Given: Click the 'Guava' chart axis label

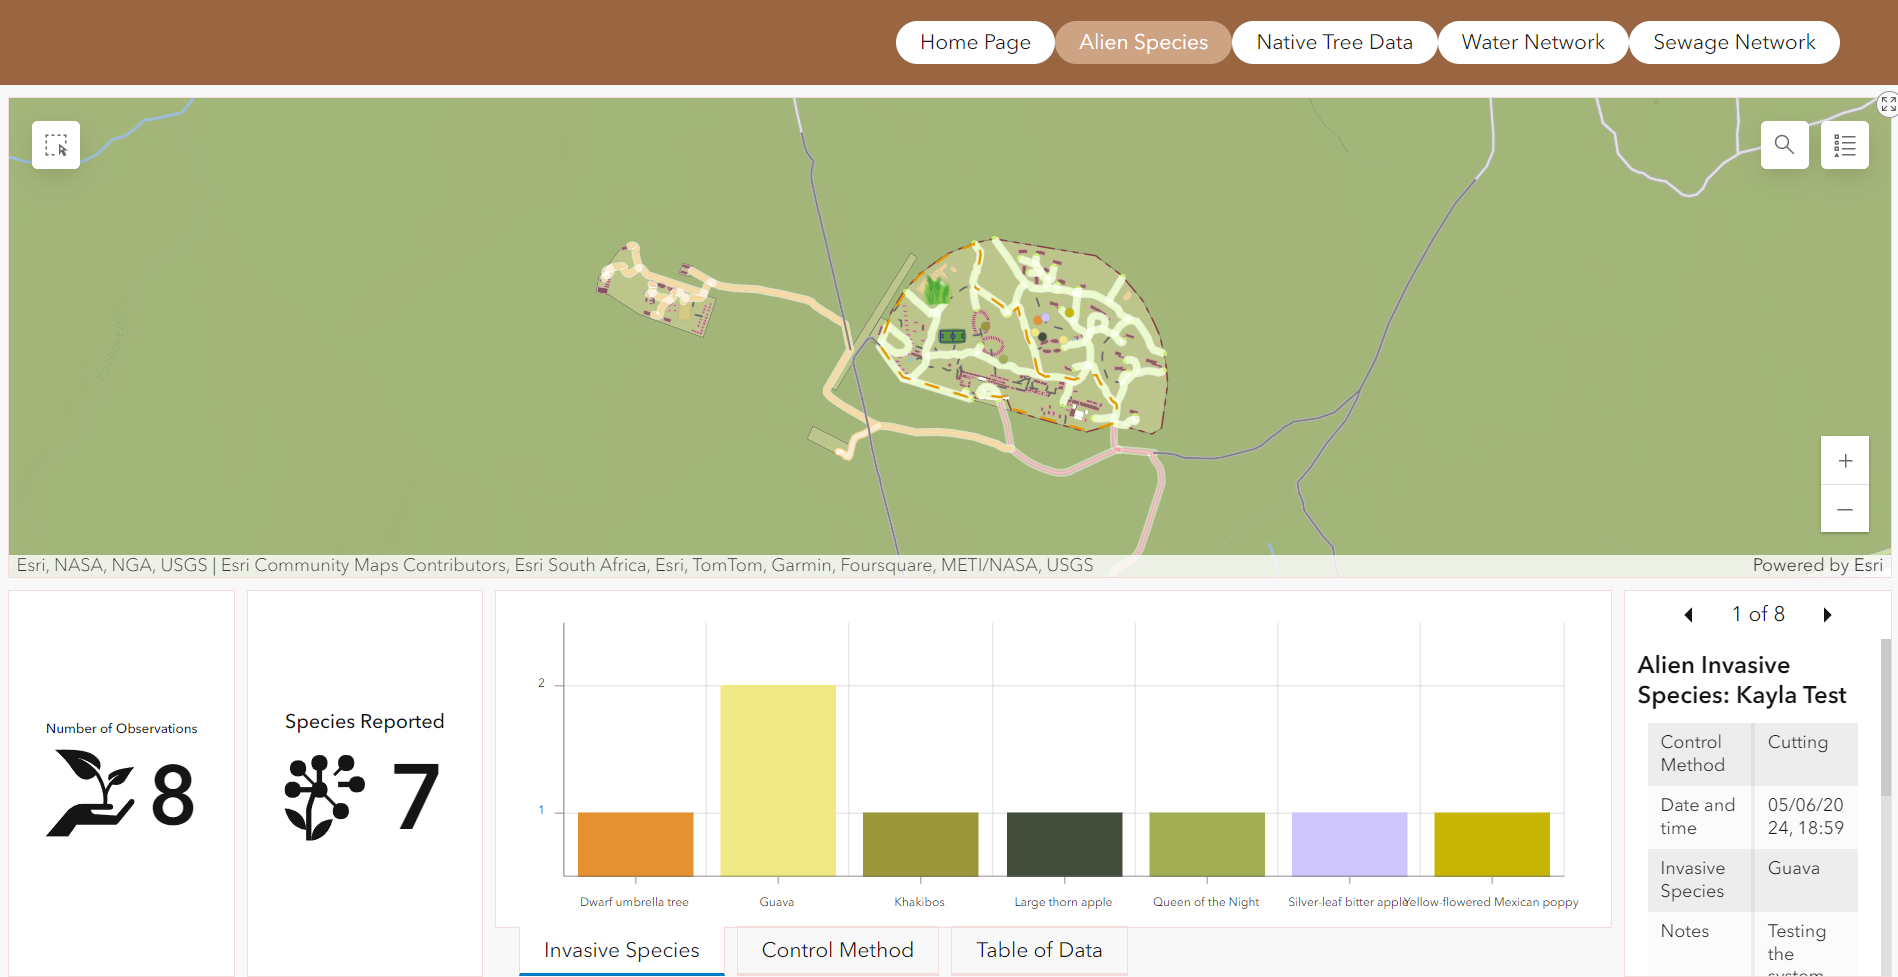Looking at the screenshot, I should click(777, 902).
